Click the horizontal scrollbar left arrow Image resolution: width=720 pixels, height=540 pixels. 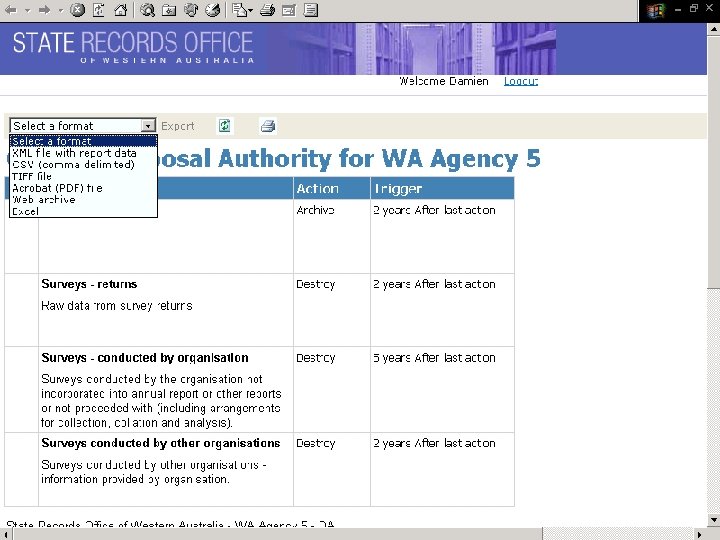[x=6, y=534]
